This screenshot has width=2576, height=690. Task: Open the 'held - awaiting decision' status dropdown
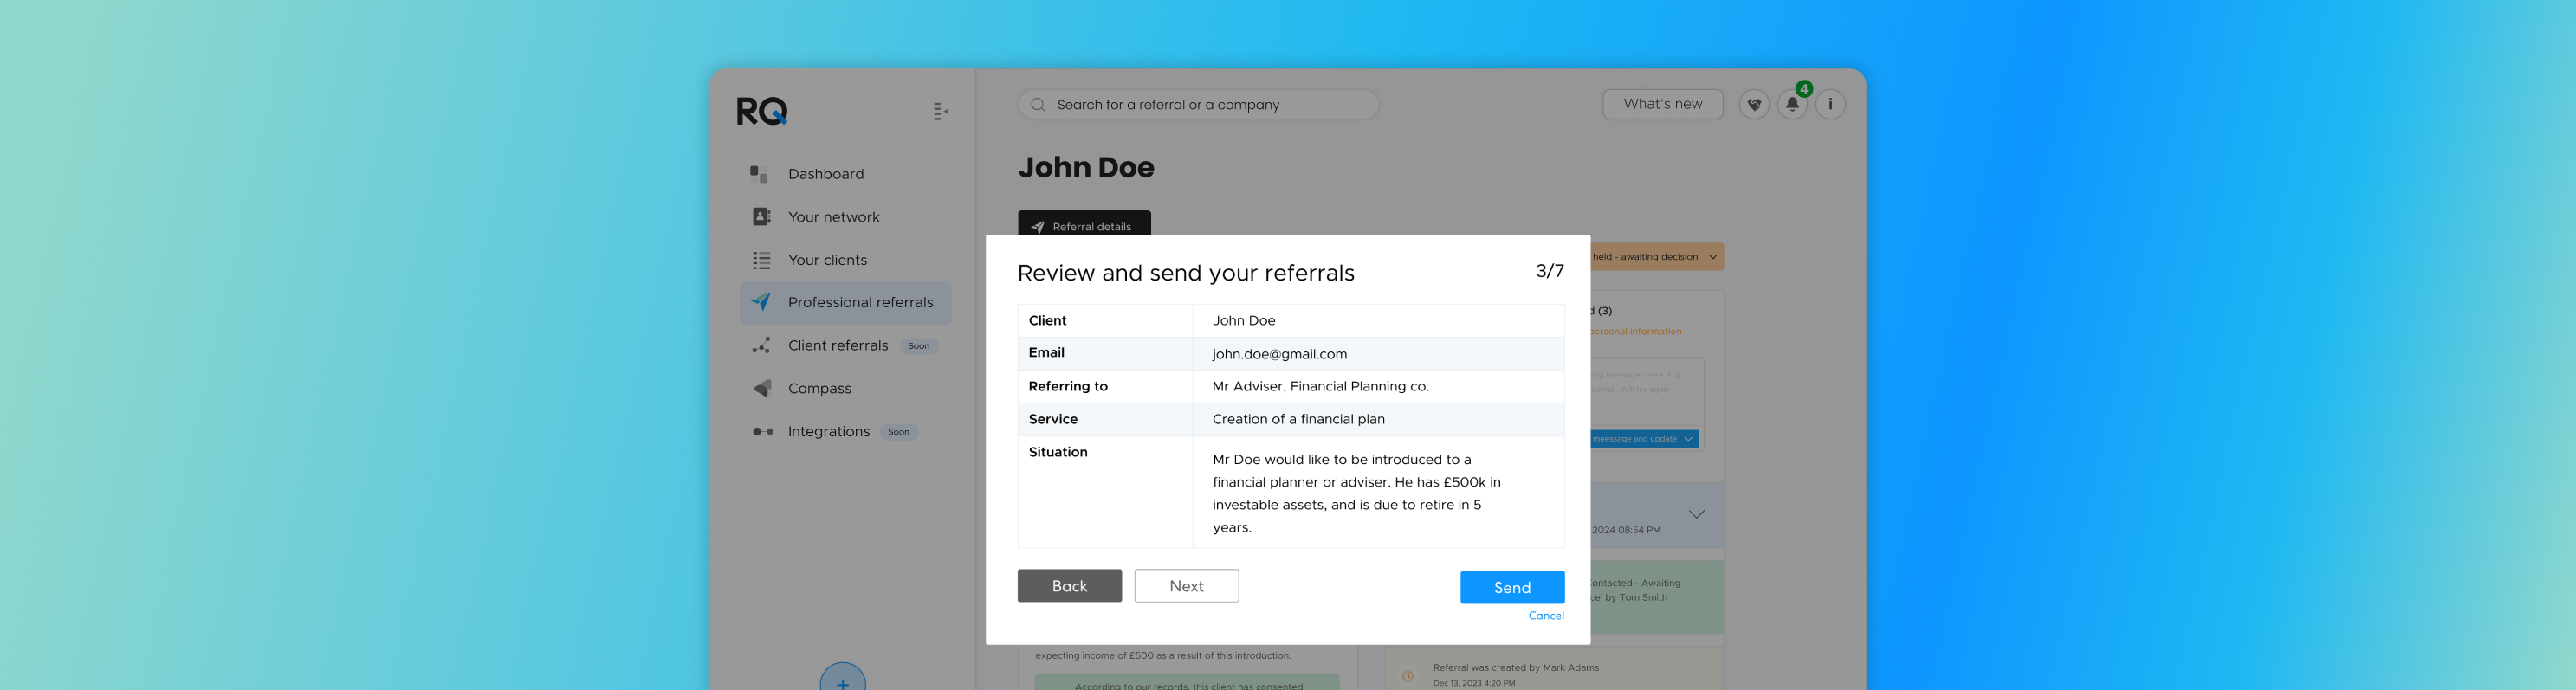click(1657, 257)
